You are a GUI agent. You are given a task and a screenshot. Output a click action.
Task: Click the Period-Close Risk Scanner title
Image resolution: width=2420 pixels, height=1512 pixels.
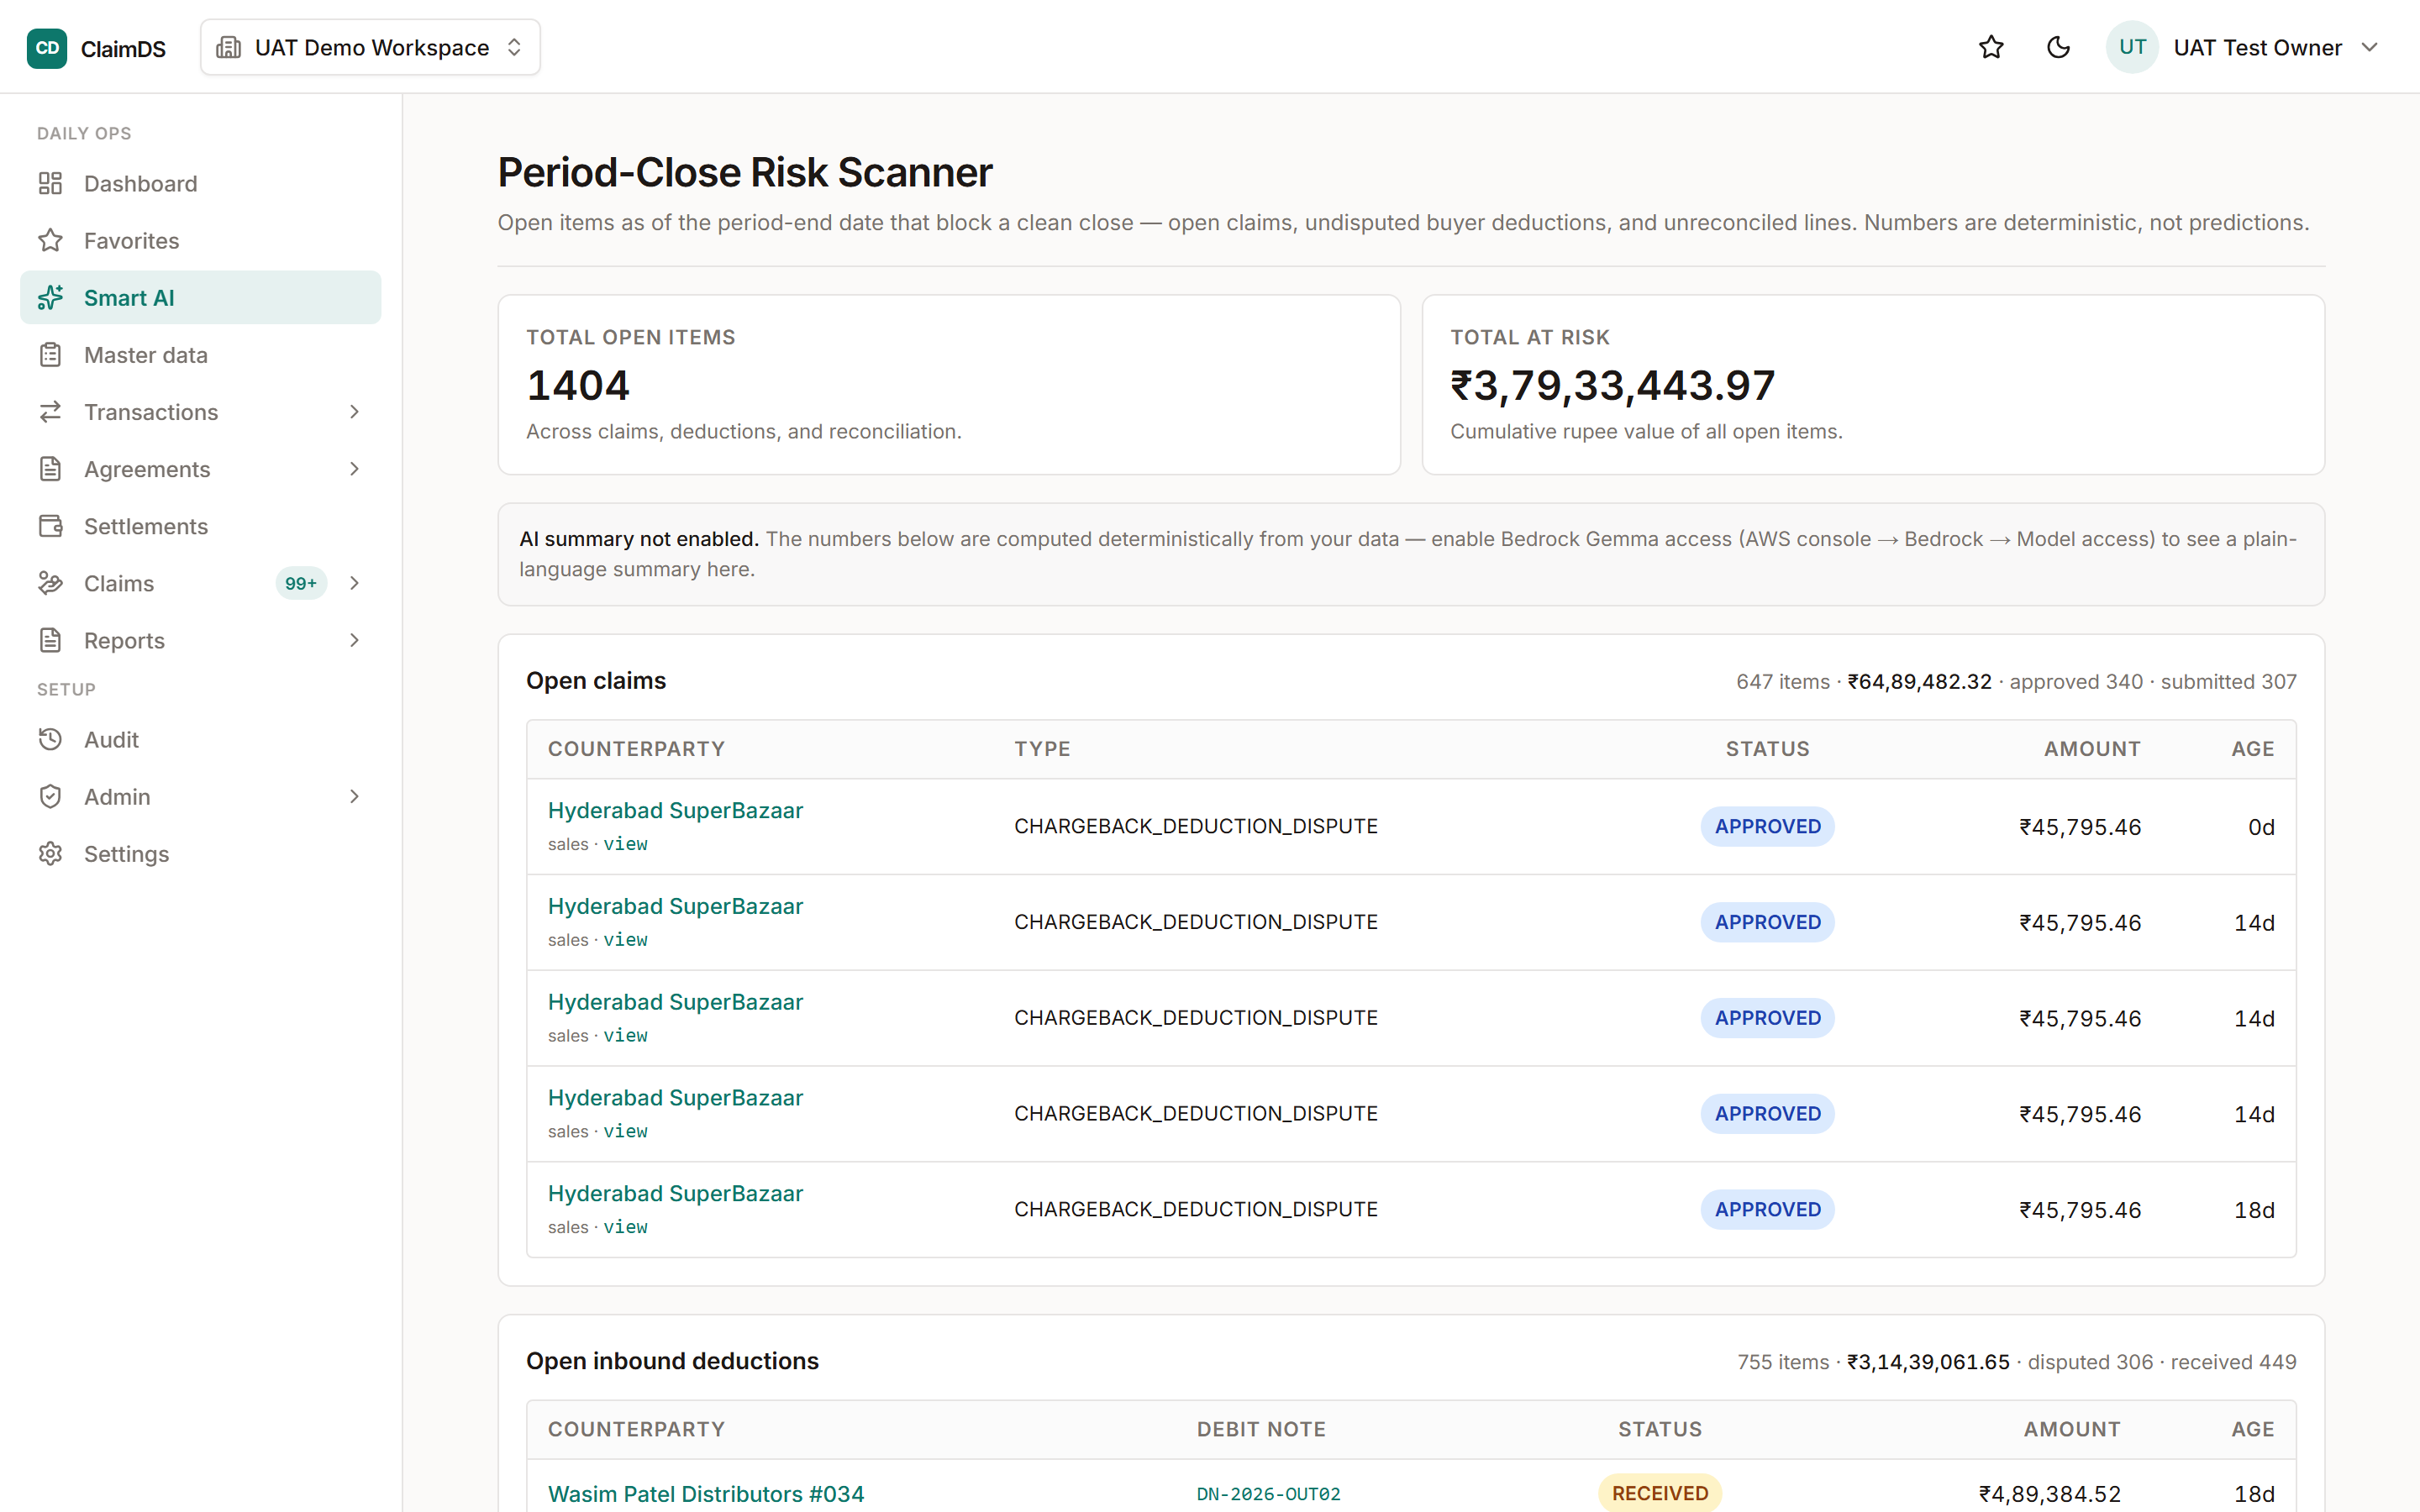pos(745,172)
